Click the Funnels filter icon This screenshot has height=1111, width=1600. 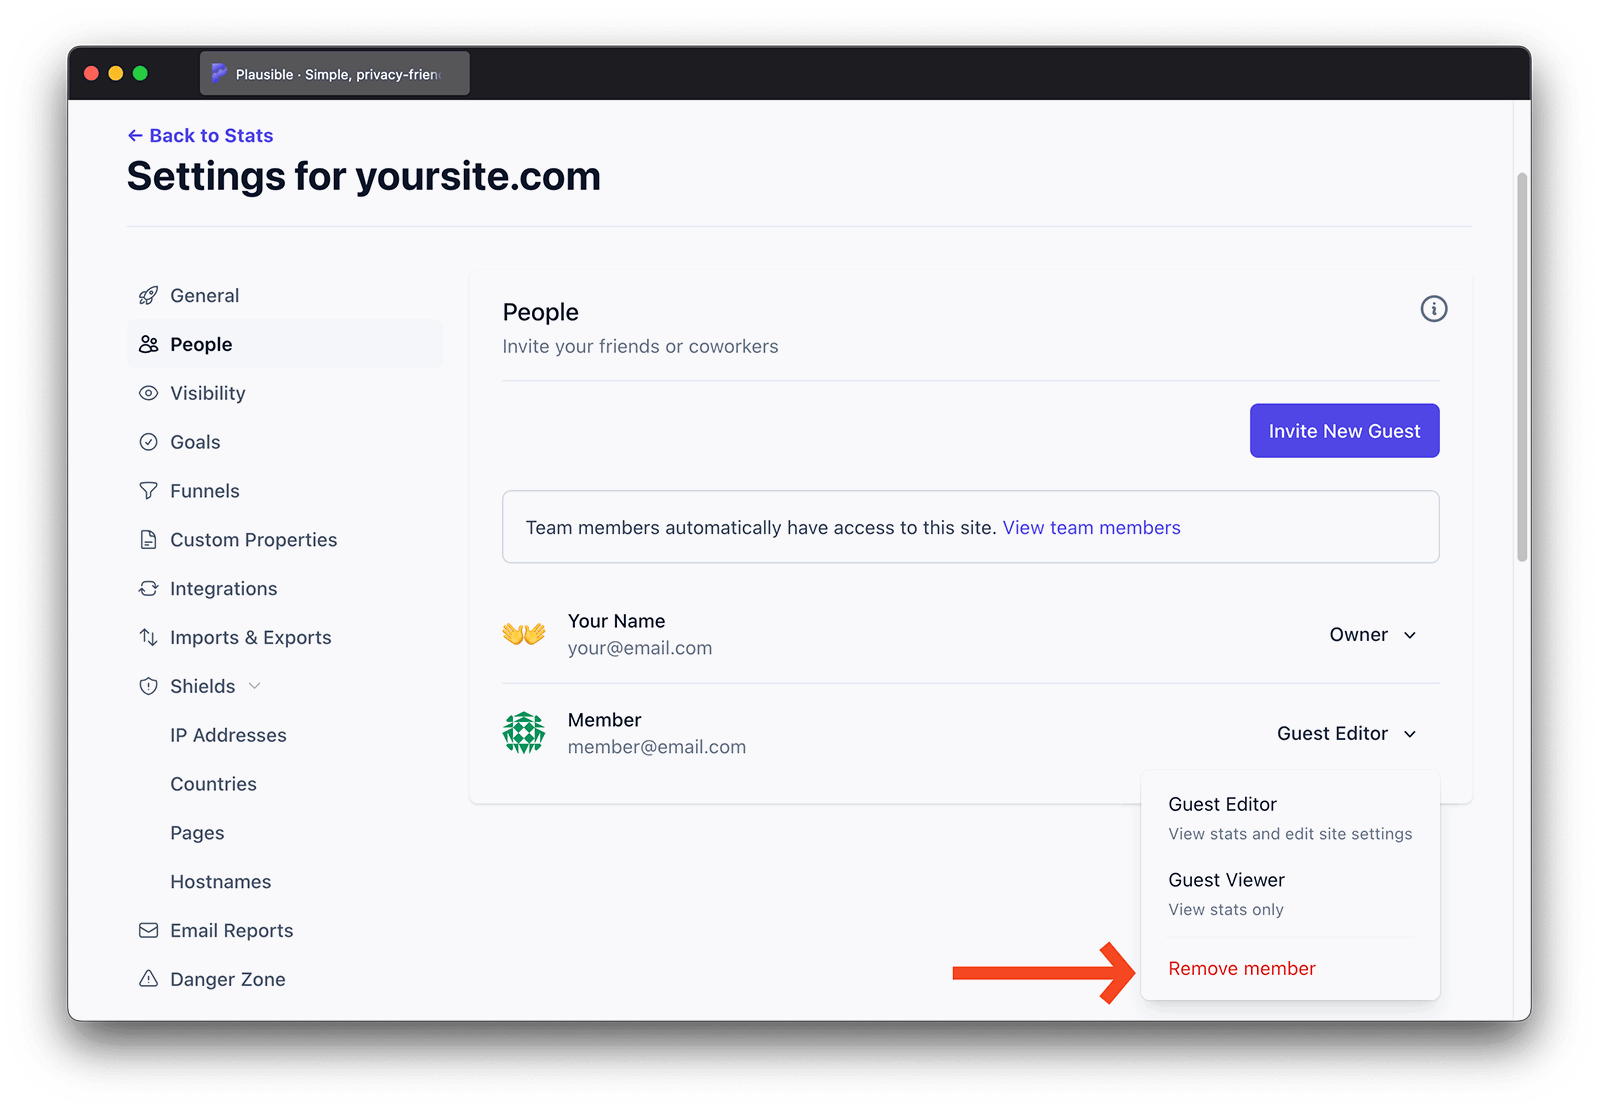point(148,491)
